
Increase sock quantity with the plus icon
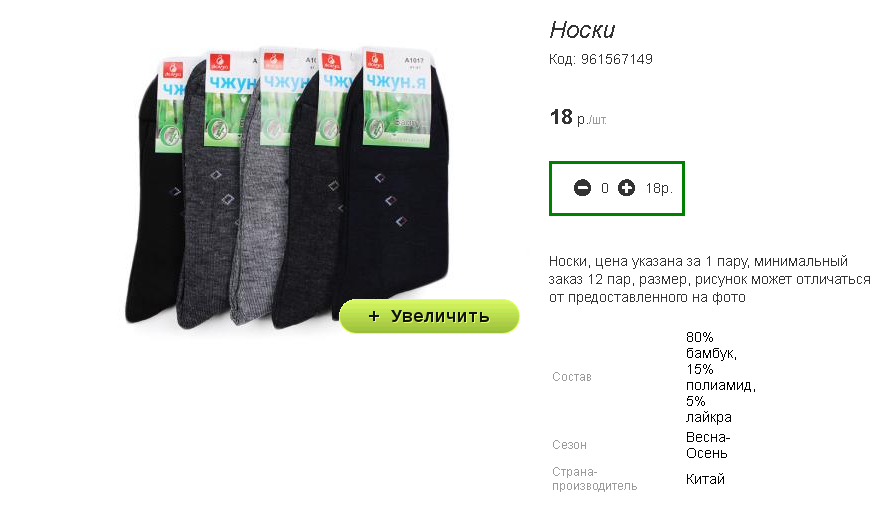tap(626, 188)
